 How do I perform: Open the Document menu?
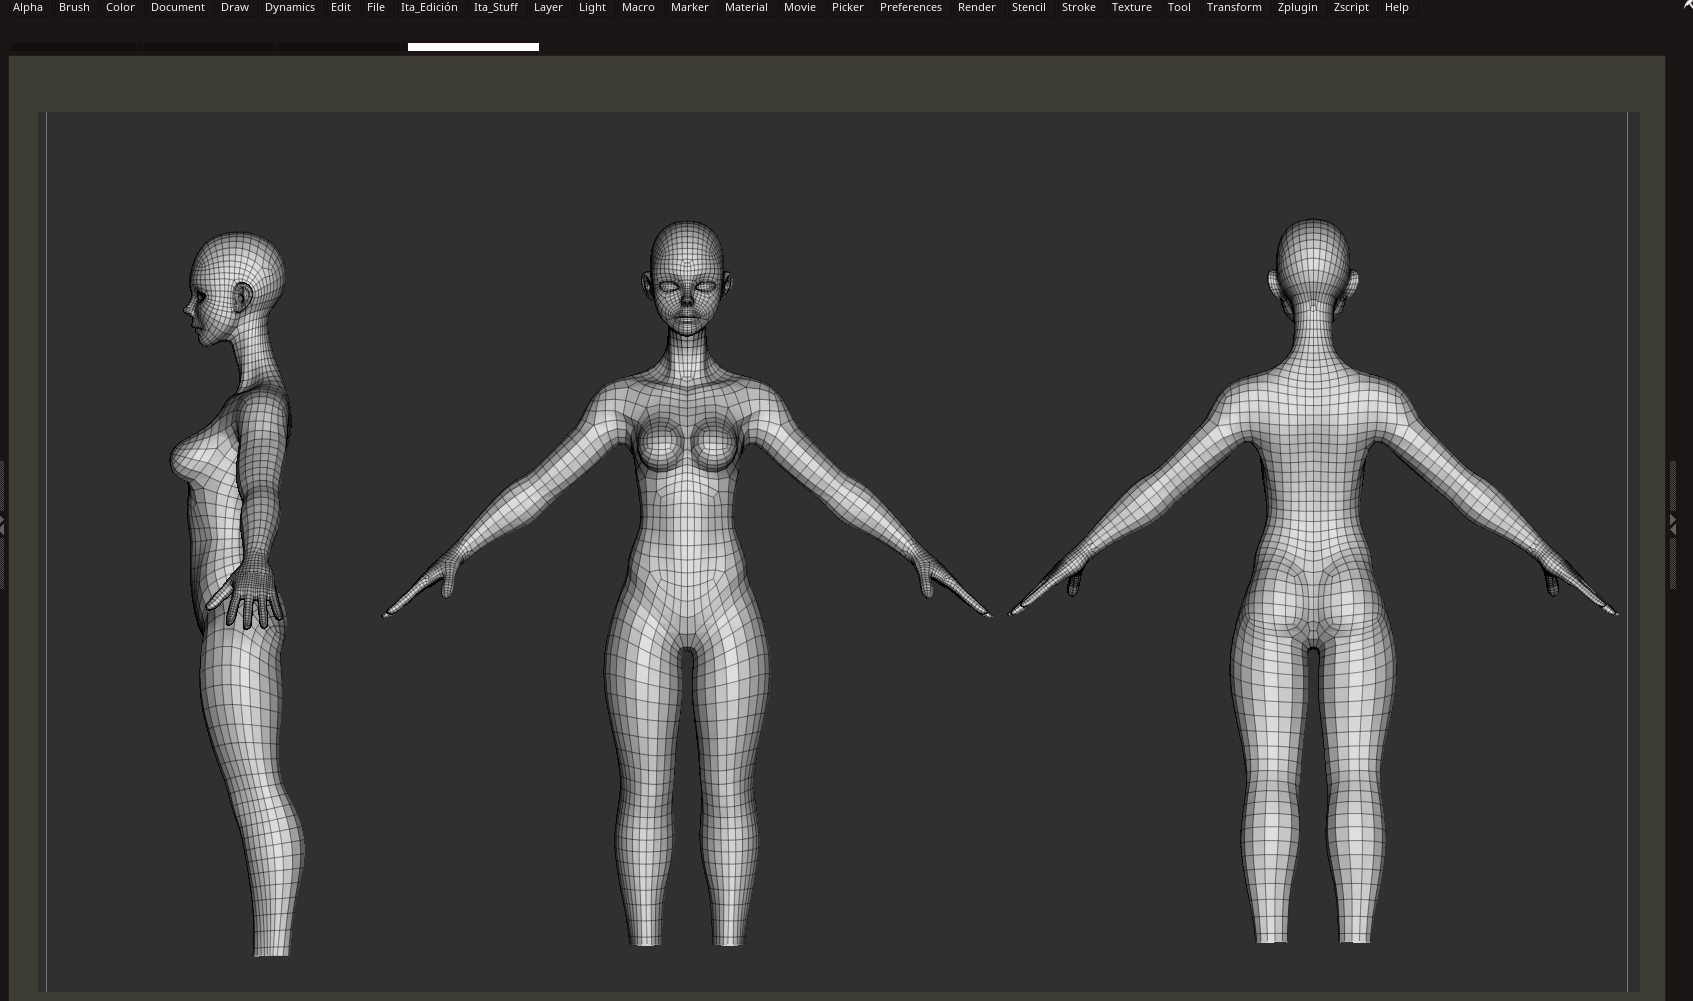[178, 7]
